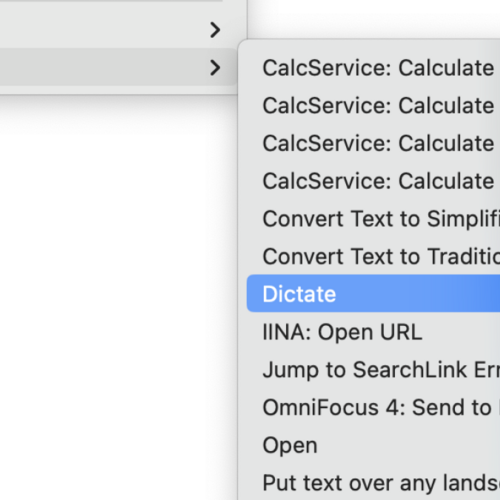Expand the submenu chevron on the highlighted parent row

tap(215, 67)
